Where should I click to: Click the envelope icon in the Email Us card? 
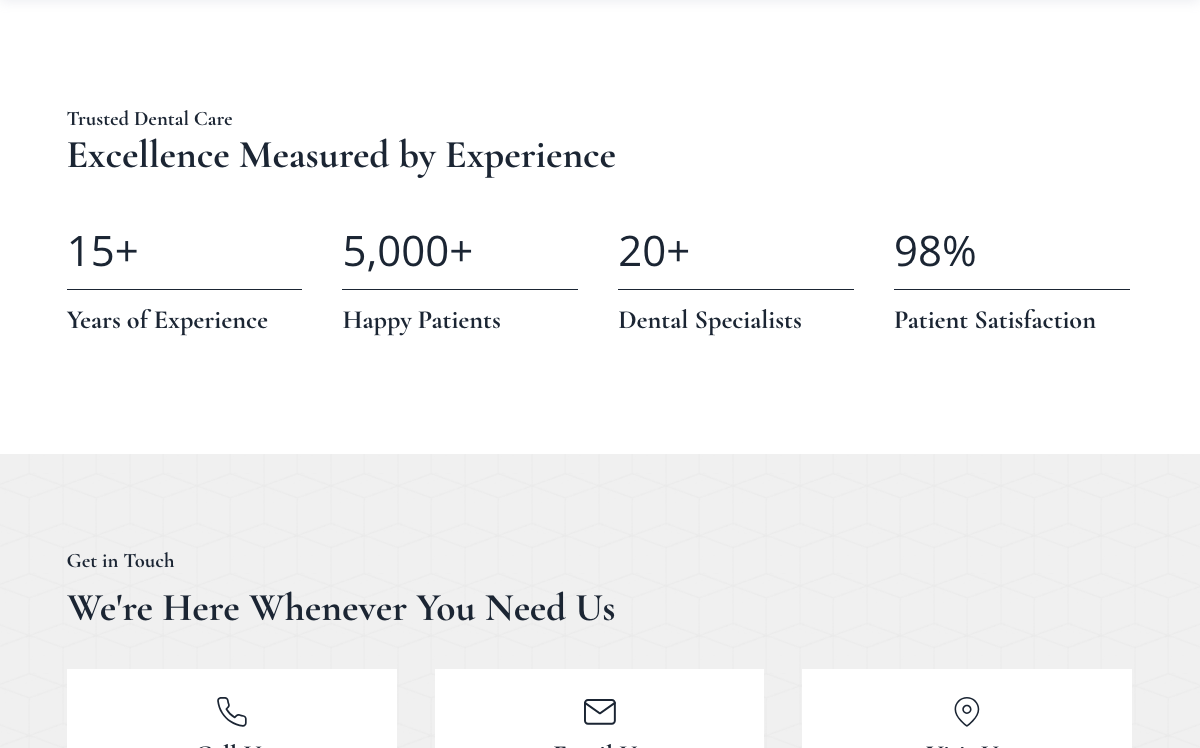pyautogui.click(x=599, y=712)
